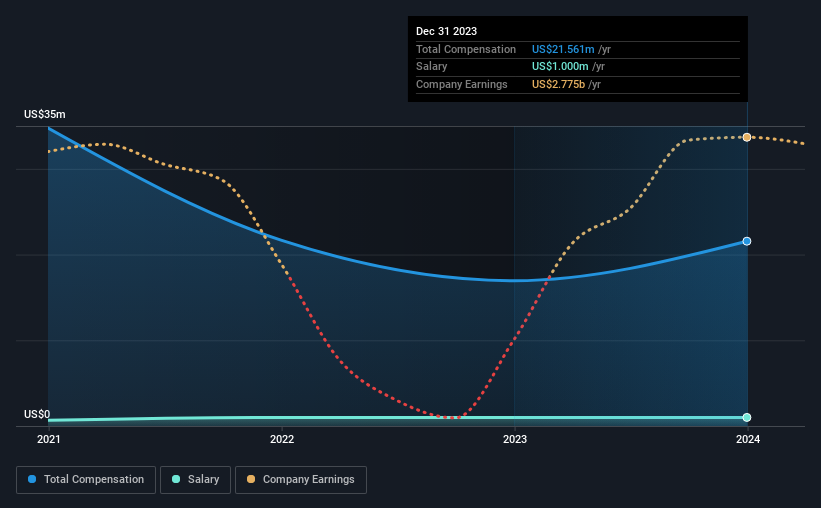Click the Dec 31 2023 tooltip date

(447, 31)
